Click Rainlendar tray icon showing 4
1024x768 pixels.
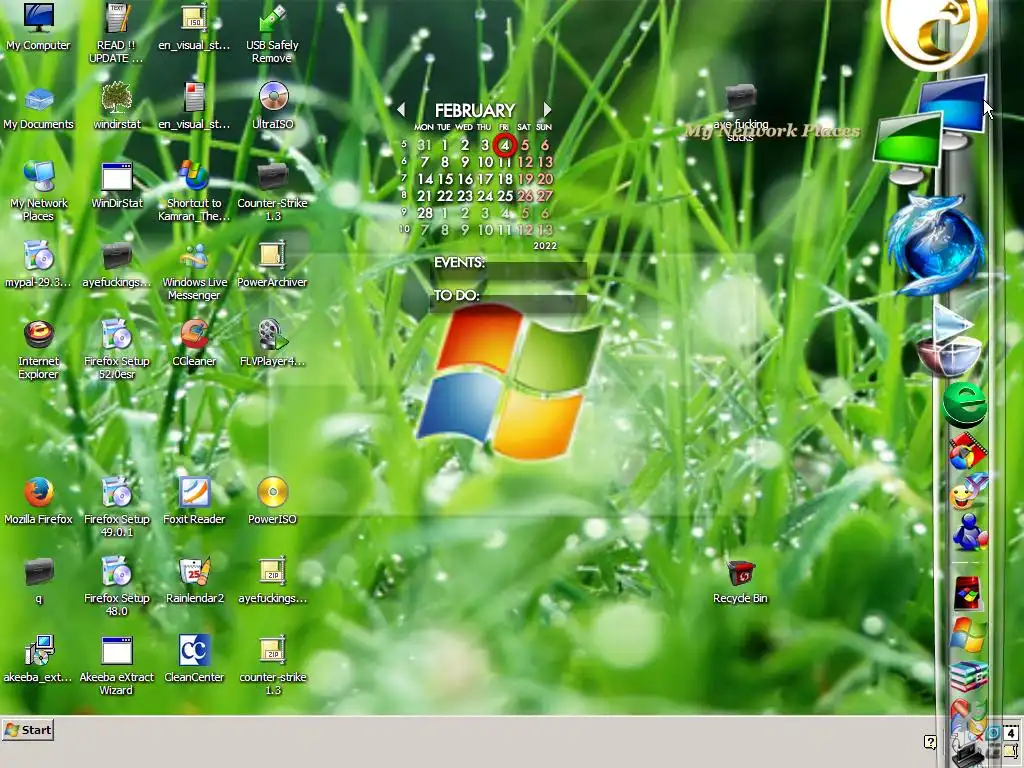point(1010,733)
